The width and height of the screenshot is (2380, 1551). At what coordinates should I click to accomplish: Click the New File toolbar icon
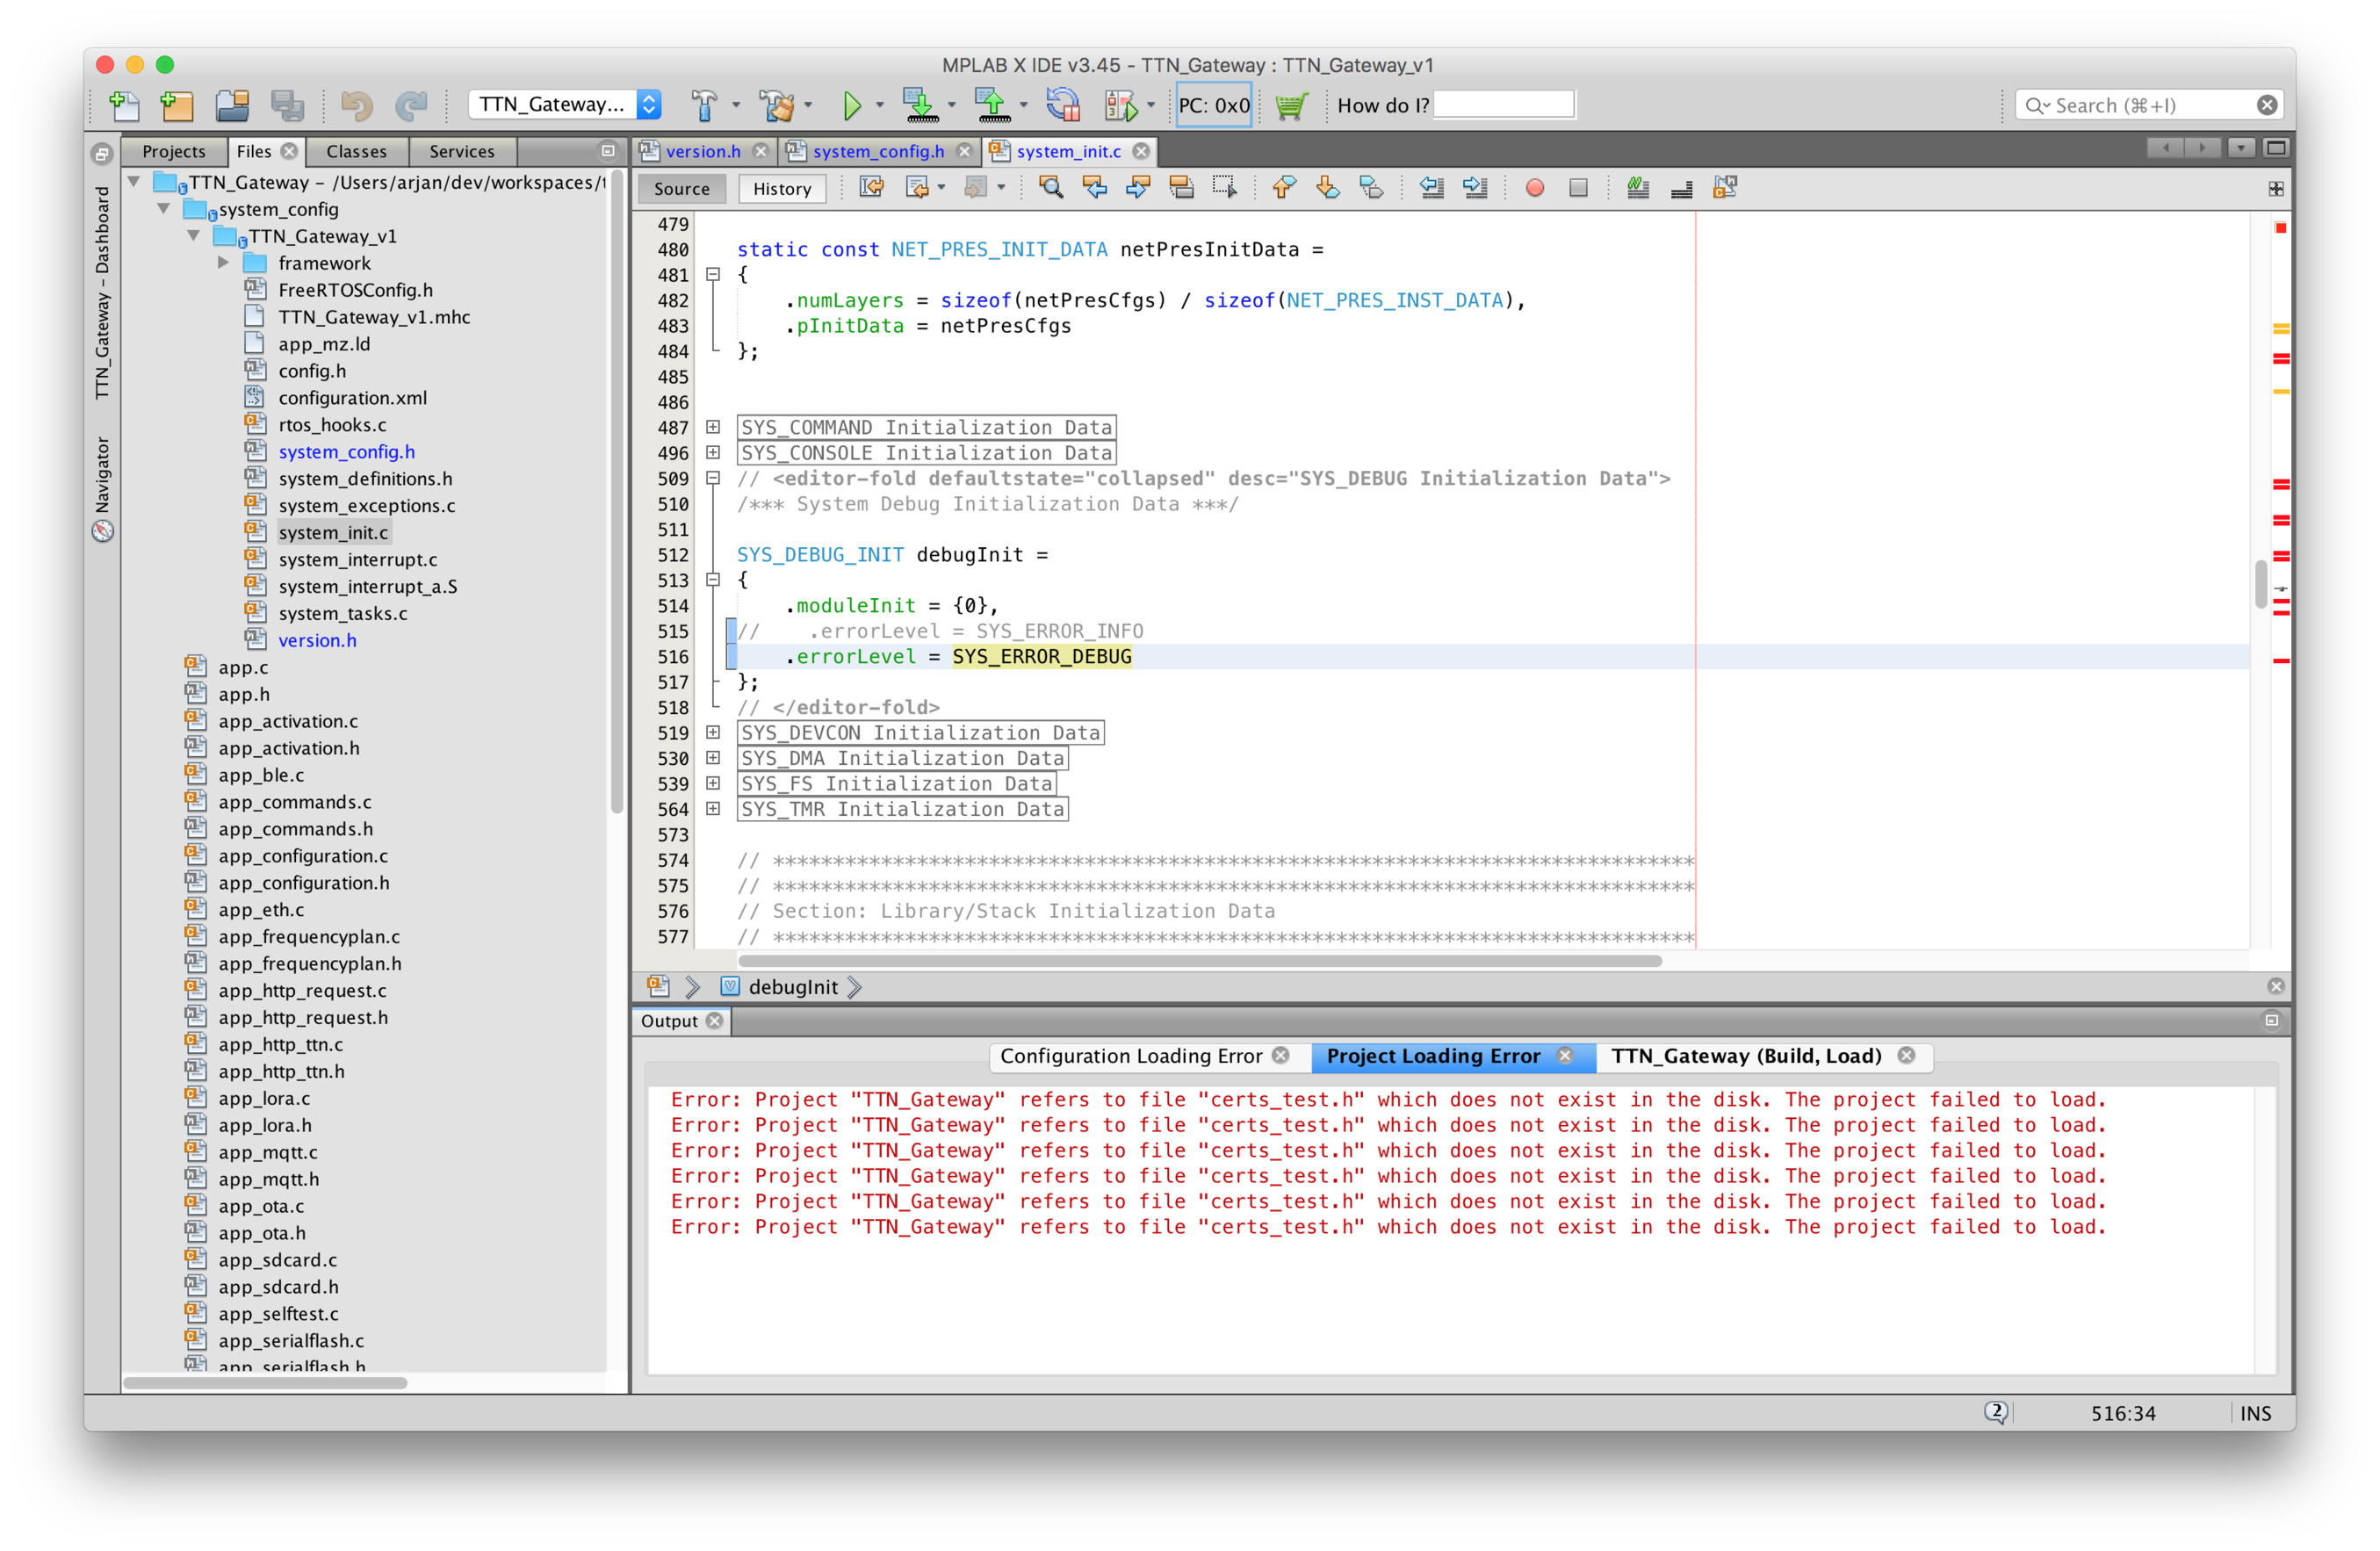tap(124, 105)
